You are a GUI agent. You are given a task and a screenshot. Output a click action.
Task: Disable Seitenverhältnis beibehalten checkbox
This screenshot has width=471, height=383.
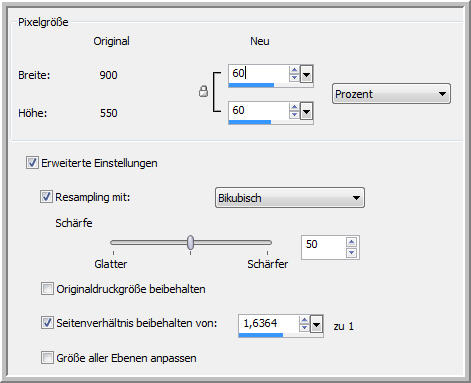[47, 323]
